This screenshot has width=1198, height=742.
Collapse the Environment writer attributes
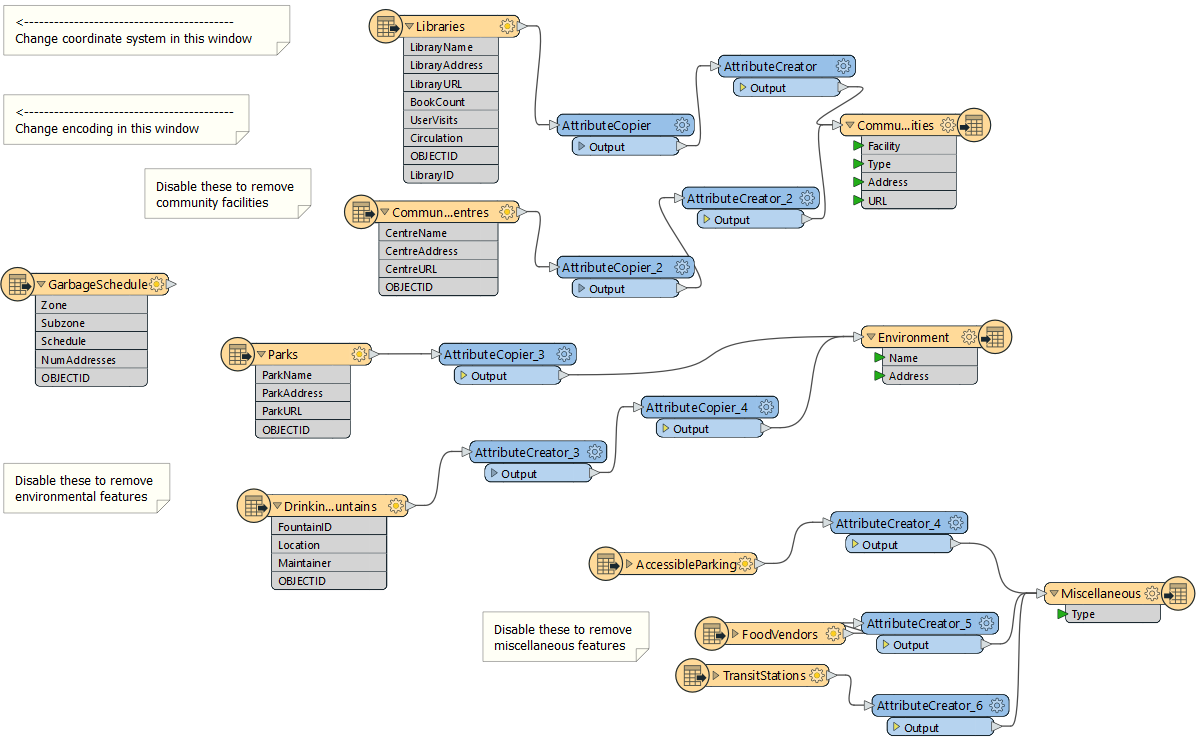pos(870,338)
